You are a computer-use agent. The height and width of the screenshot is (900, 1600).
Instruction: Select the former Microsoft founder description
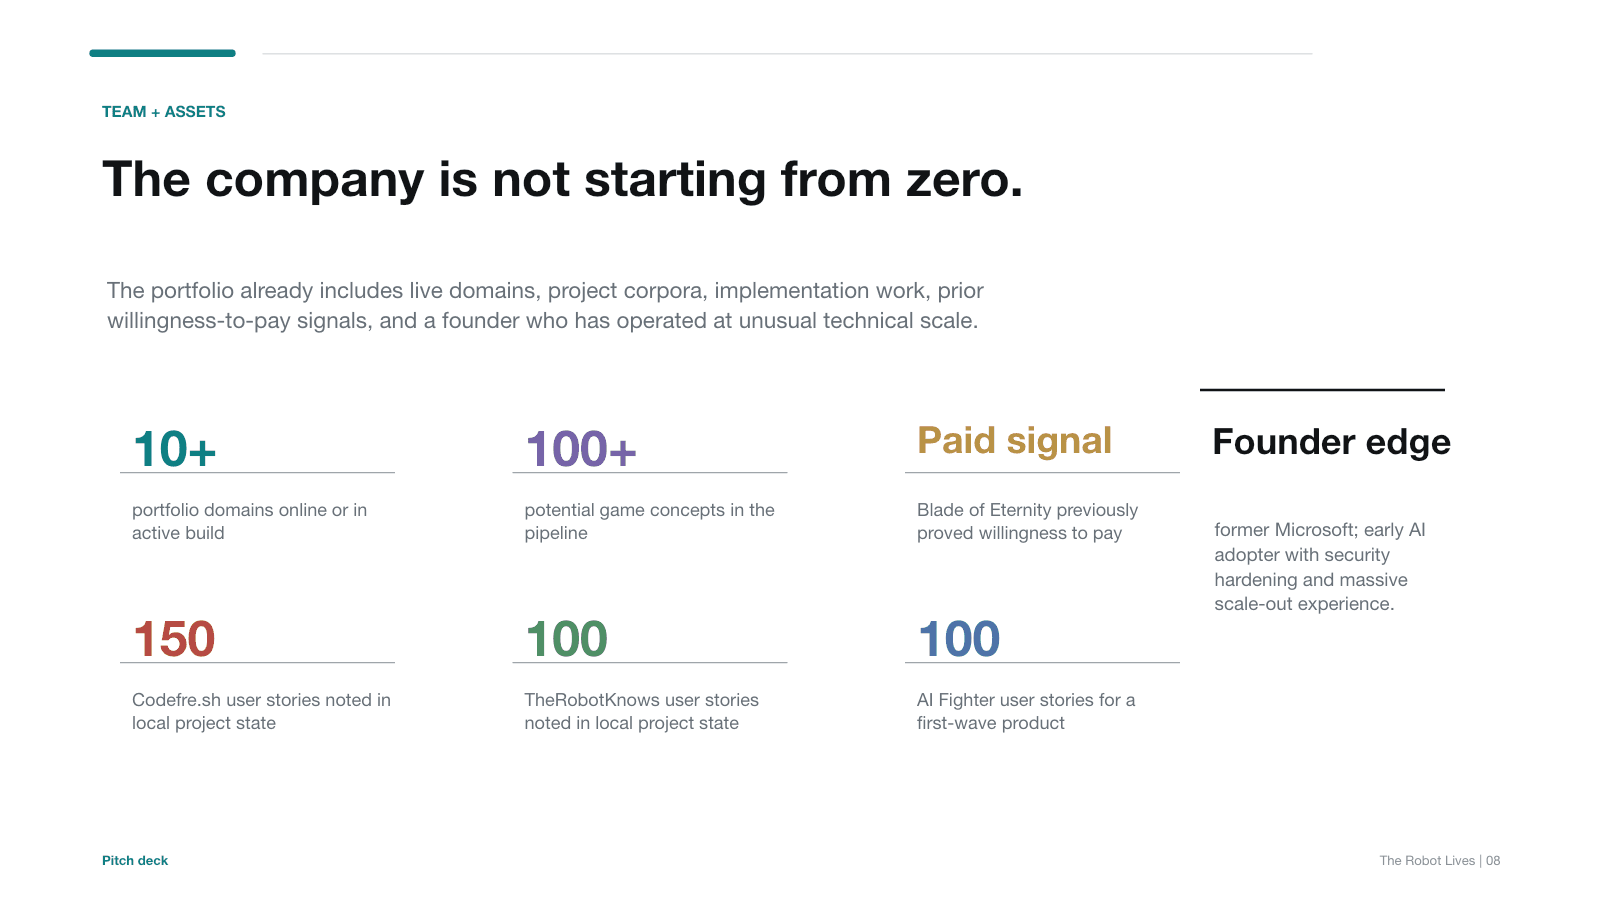(x=1320, y=567)
